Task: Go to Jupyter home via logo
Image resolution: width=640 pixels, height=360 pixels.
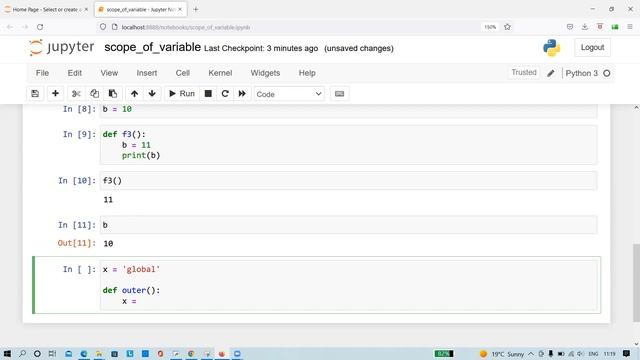Action: (x=61, y=47)
